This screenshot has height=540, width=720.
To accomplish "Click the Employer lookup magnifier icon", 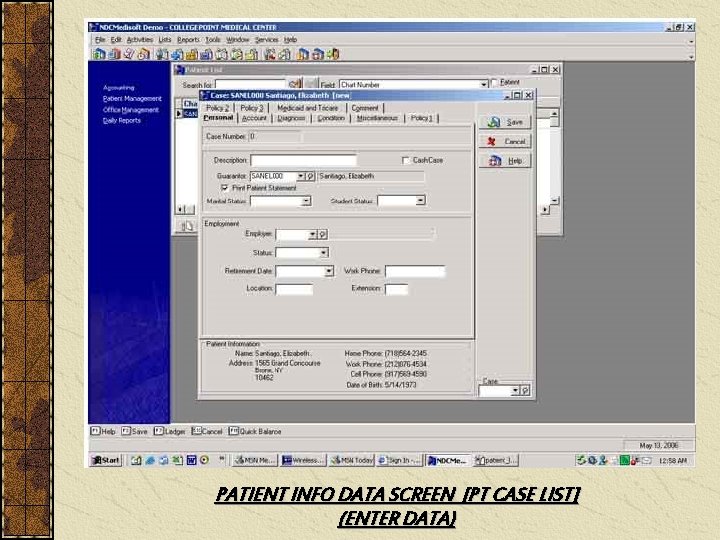I will coord(323,235).
